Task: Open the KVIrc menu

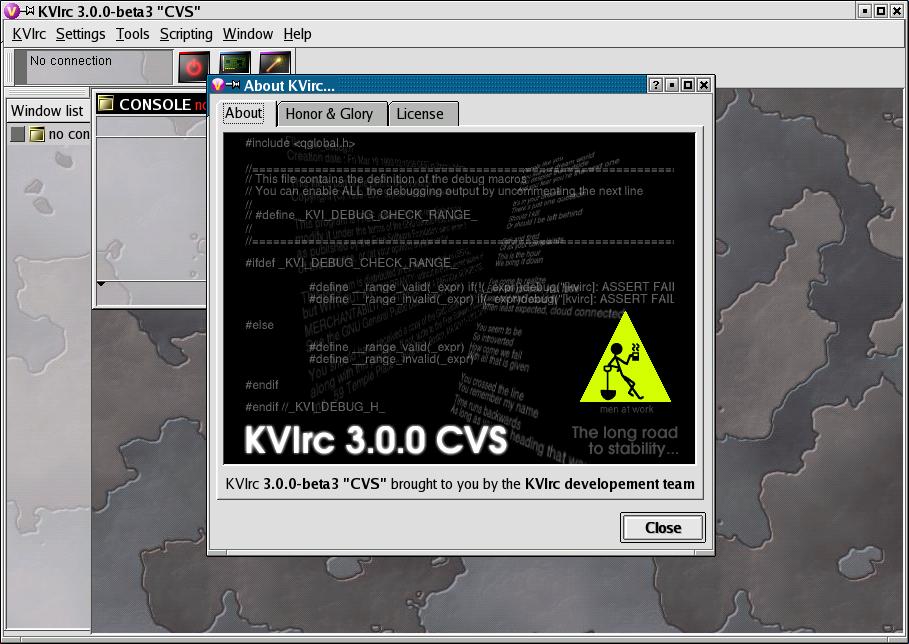Action: coord(29,34)
